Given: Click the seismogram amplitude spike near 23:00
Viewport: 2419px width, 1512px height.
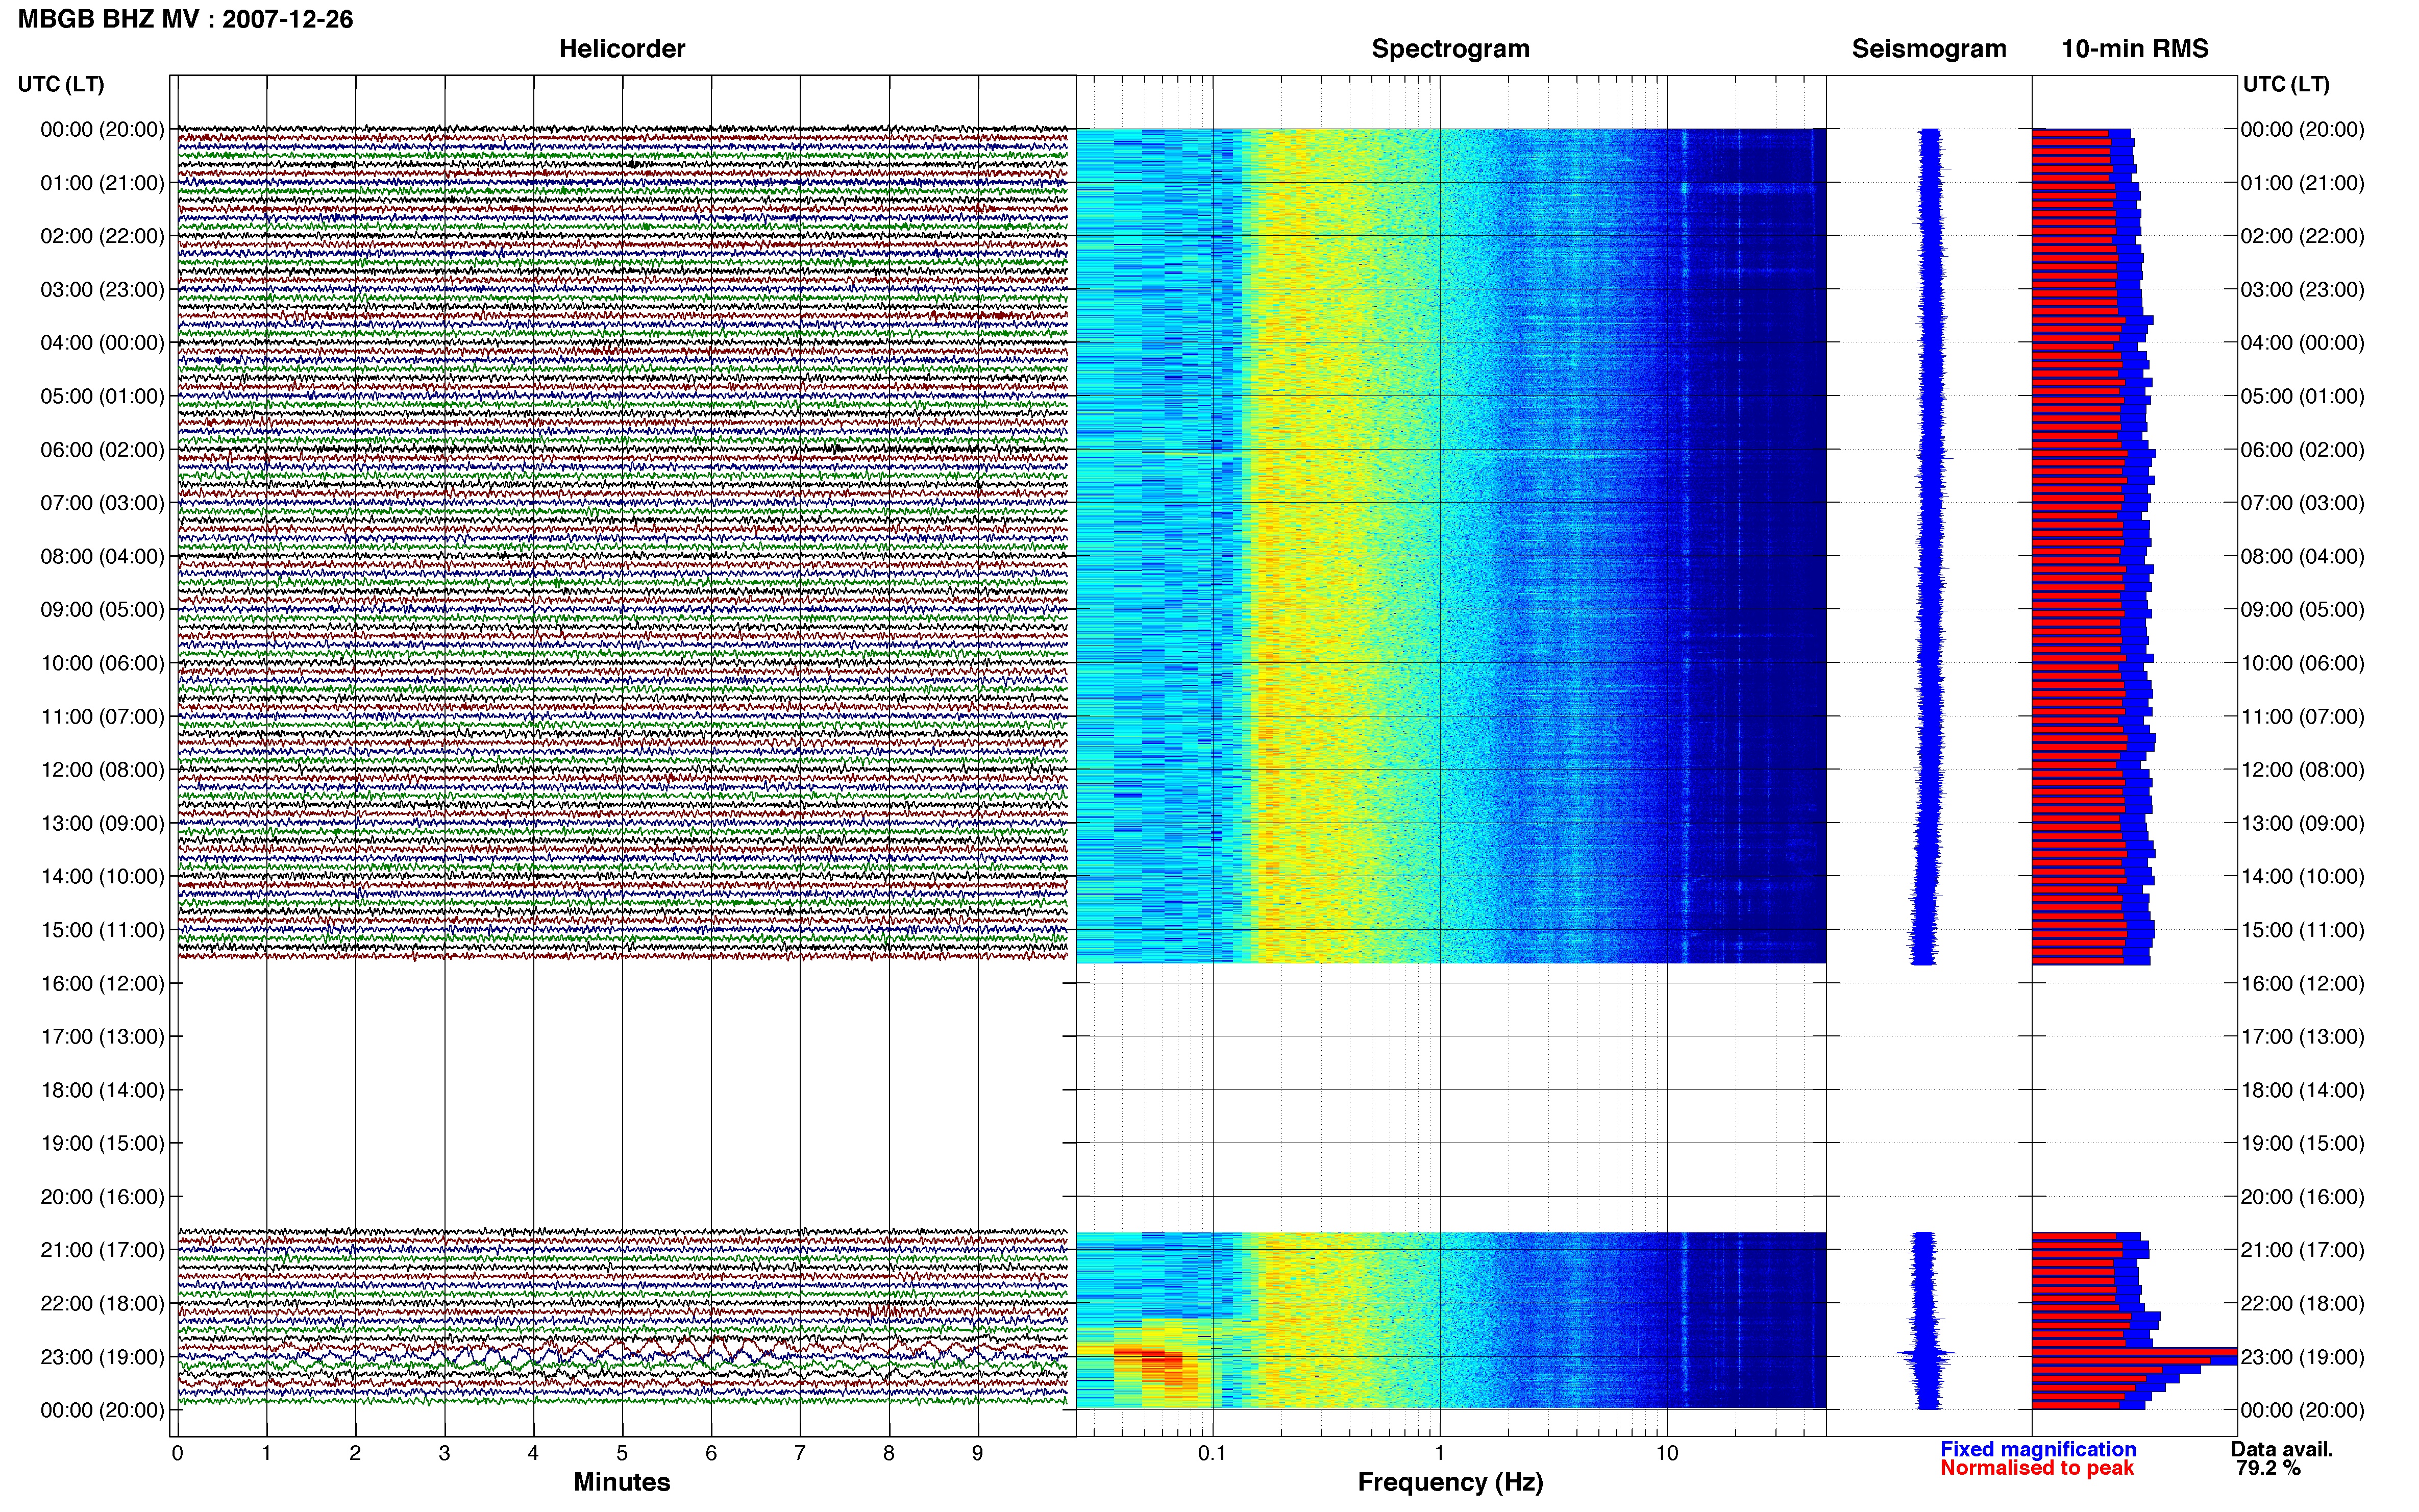Looking at the screenshot, I should coord(1926,1354).
